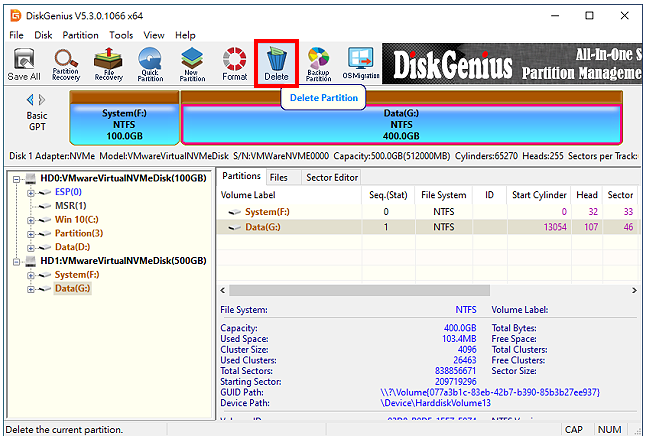Go to the next disk with right arrow
652x443 pixels.
tap(42, 100)
